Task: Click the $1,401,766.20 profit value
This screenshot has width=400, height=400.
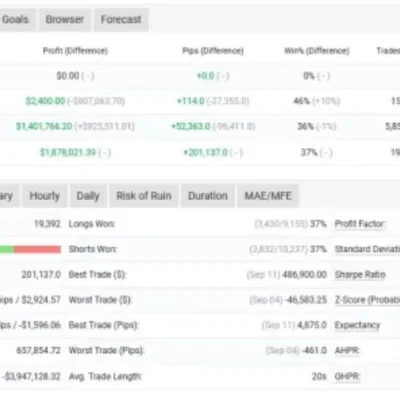Action: coord(44,127)
